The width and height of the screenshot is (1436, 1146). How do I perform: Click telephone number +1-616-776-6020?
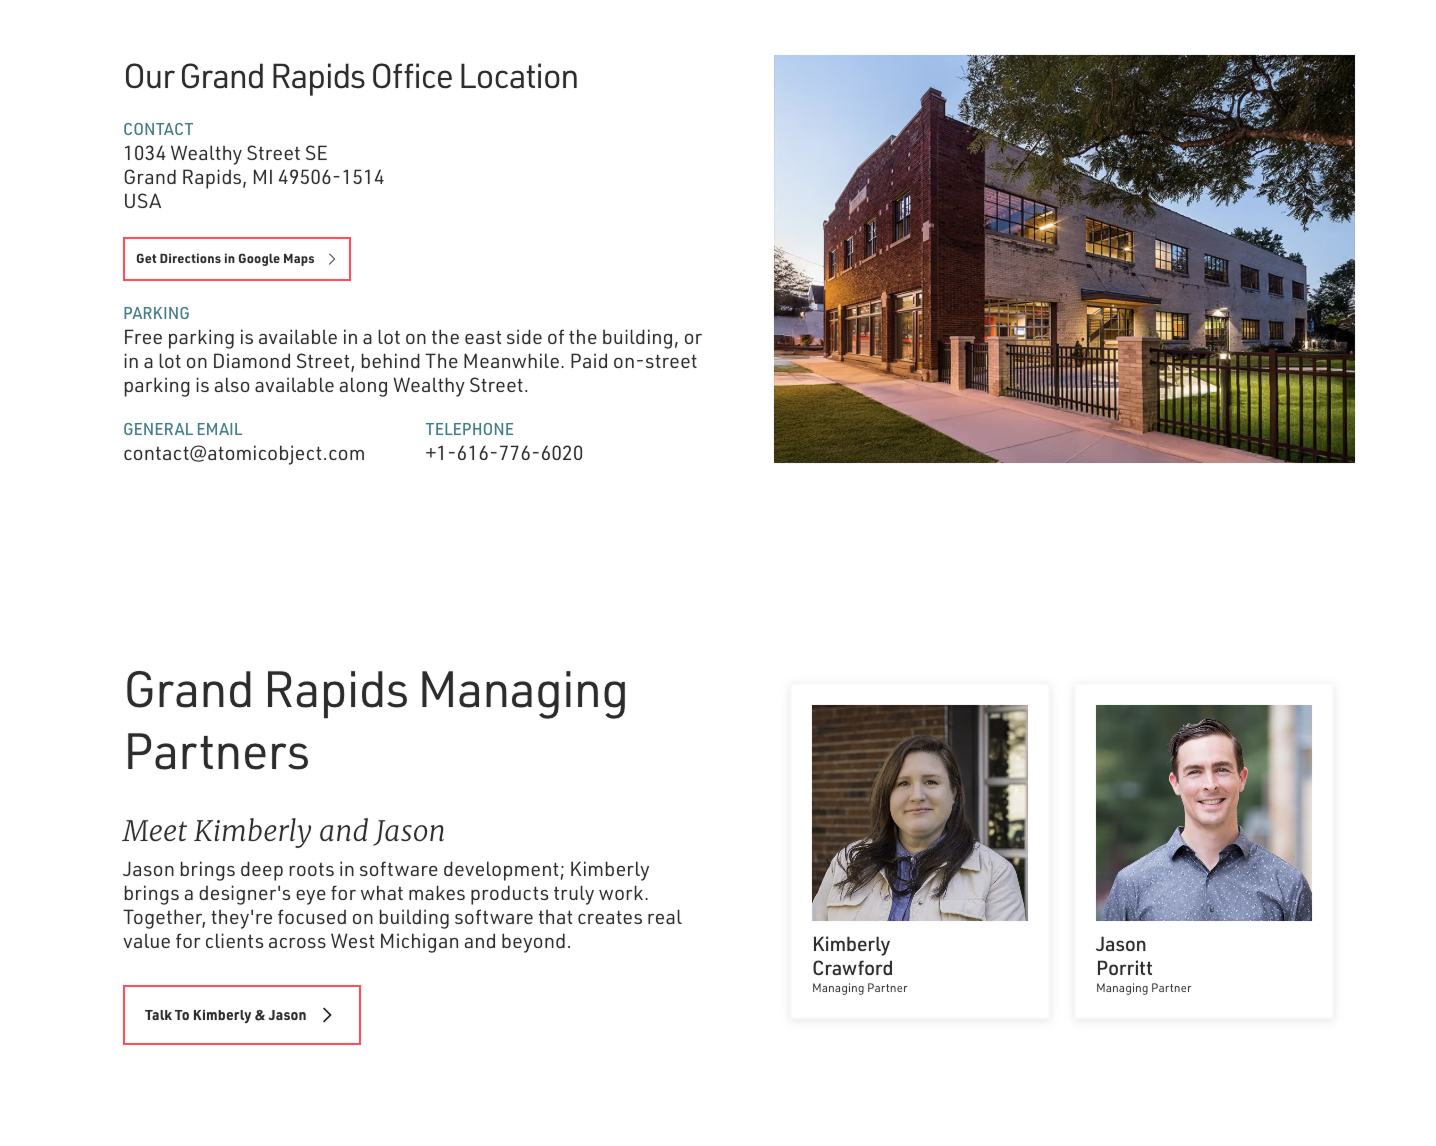(504, 453)
